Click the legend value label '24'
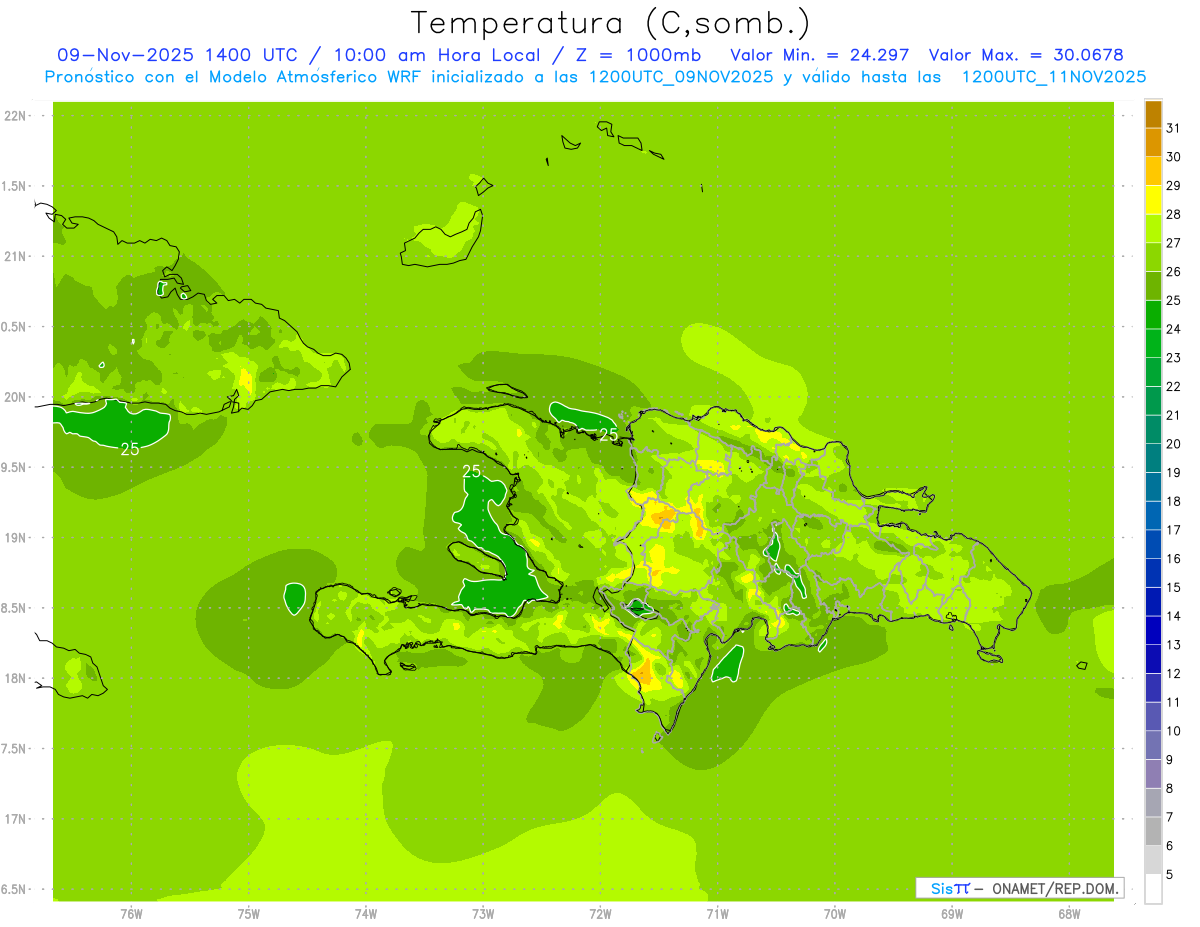The height and width of the screenshot is (927, 1200). click(x=1174, y=329)
